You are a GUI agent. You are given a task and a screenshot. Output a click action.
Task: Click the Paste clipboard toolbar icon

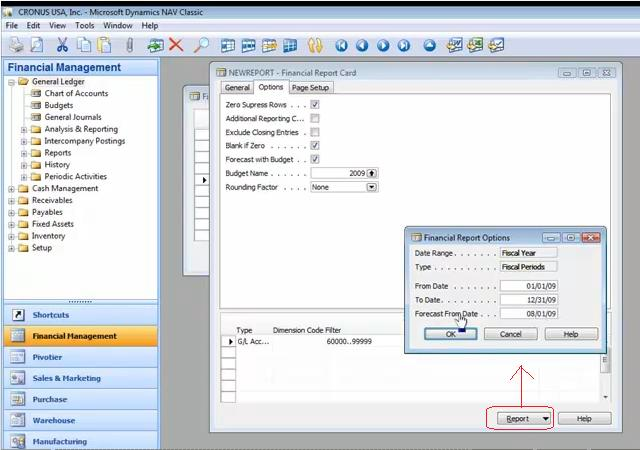(x=104, y=45)
